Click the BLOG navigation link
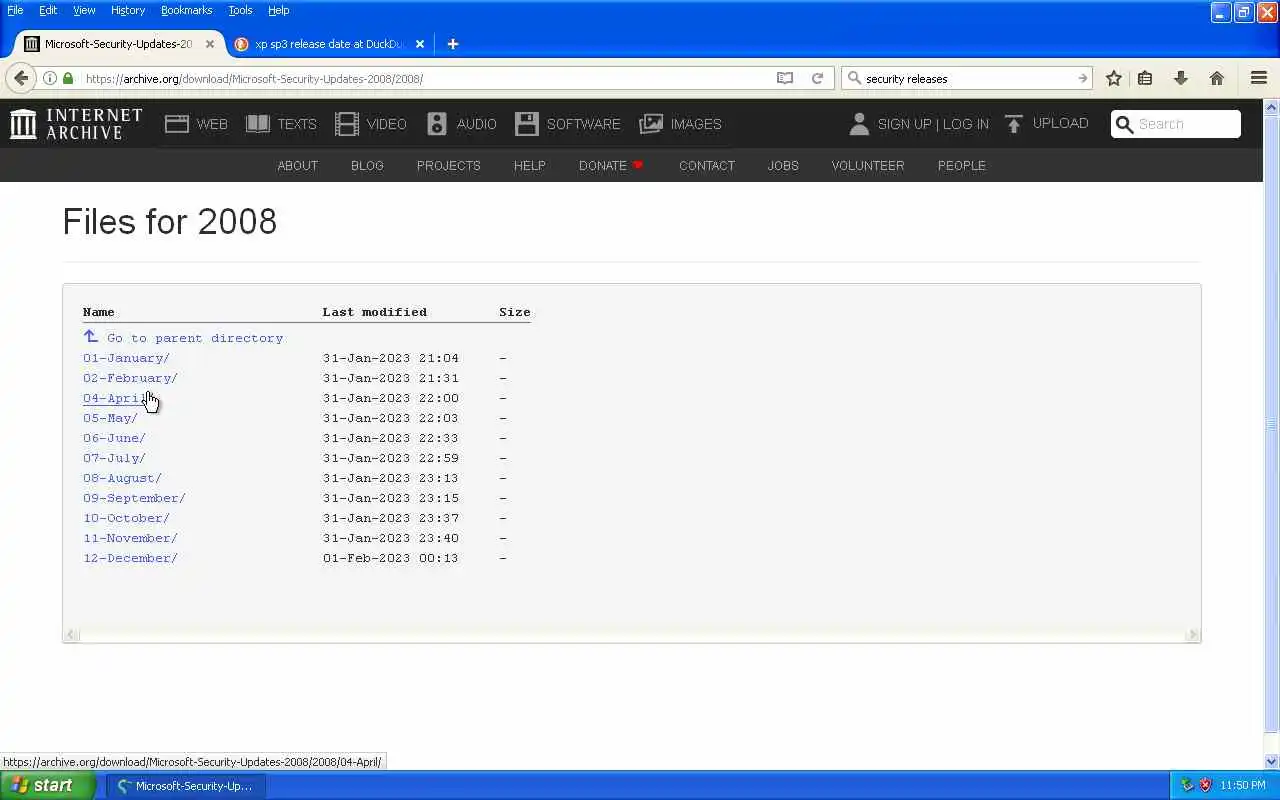Viewport: 1280px width, 800px height. coord(367,166)
